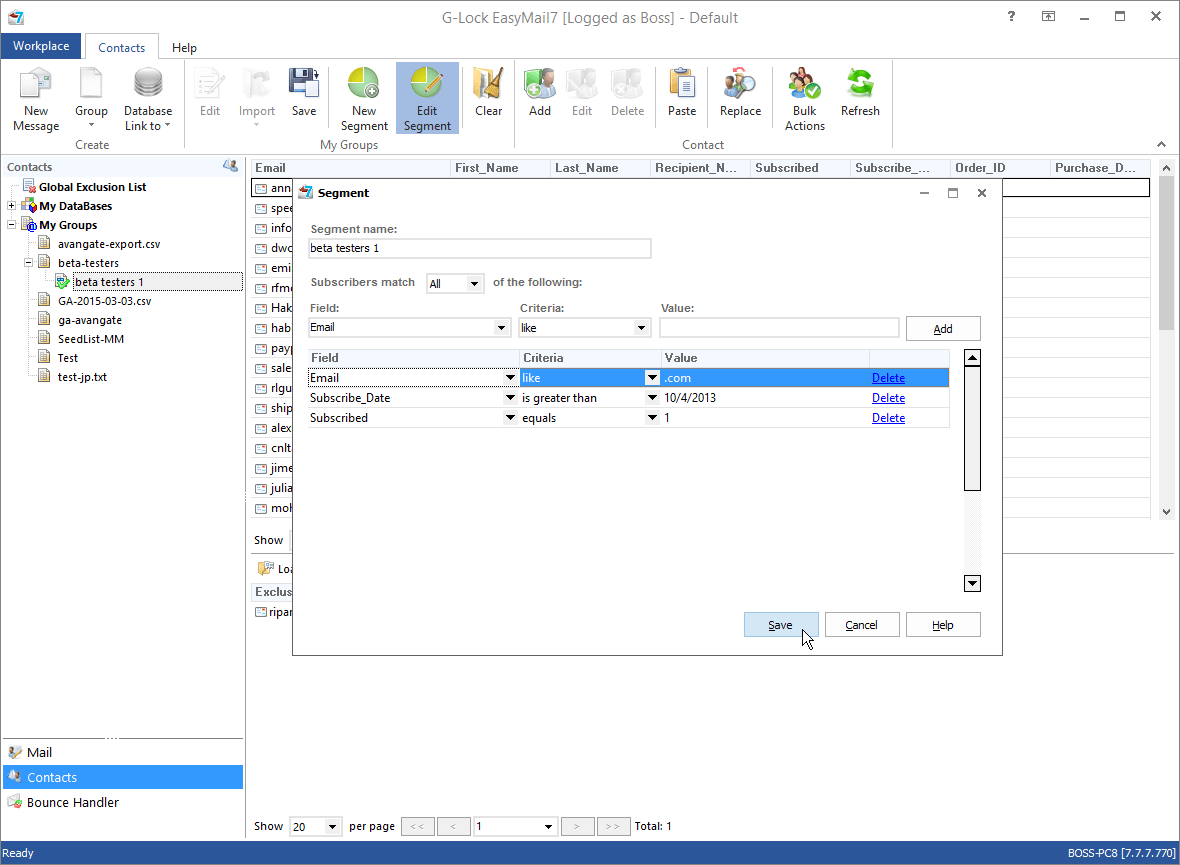Screen dimensions: 1180x865
Task: Click the Replace contact icon
Action: (740, 97)
